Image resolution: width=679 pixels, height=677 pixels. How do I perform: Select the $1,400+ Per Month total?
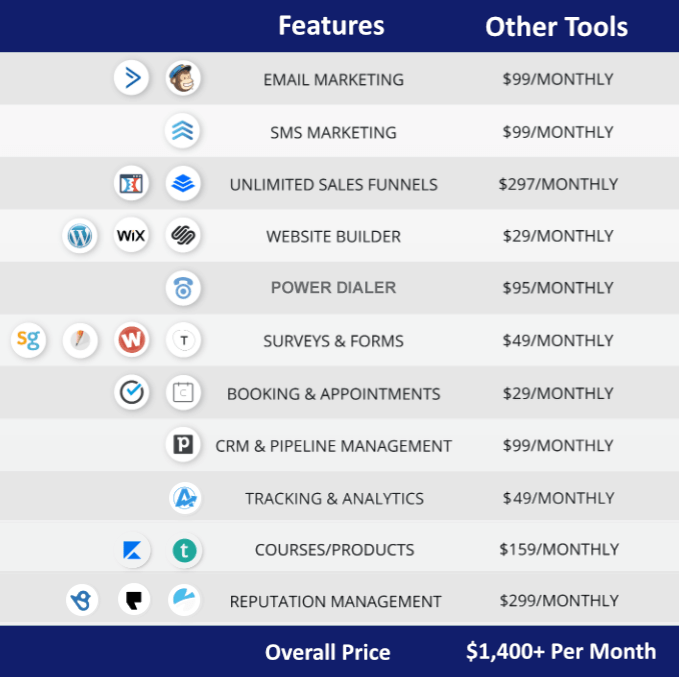click(561, 651)
